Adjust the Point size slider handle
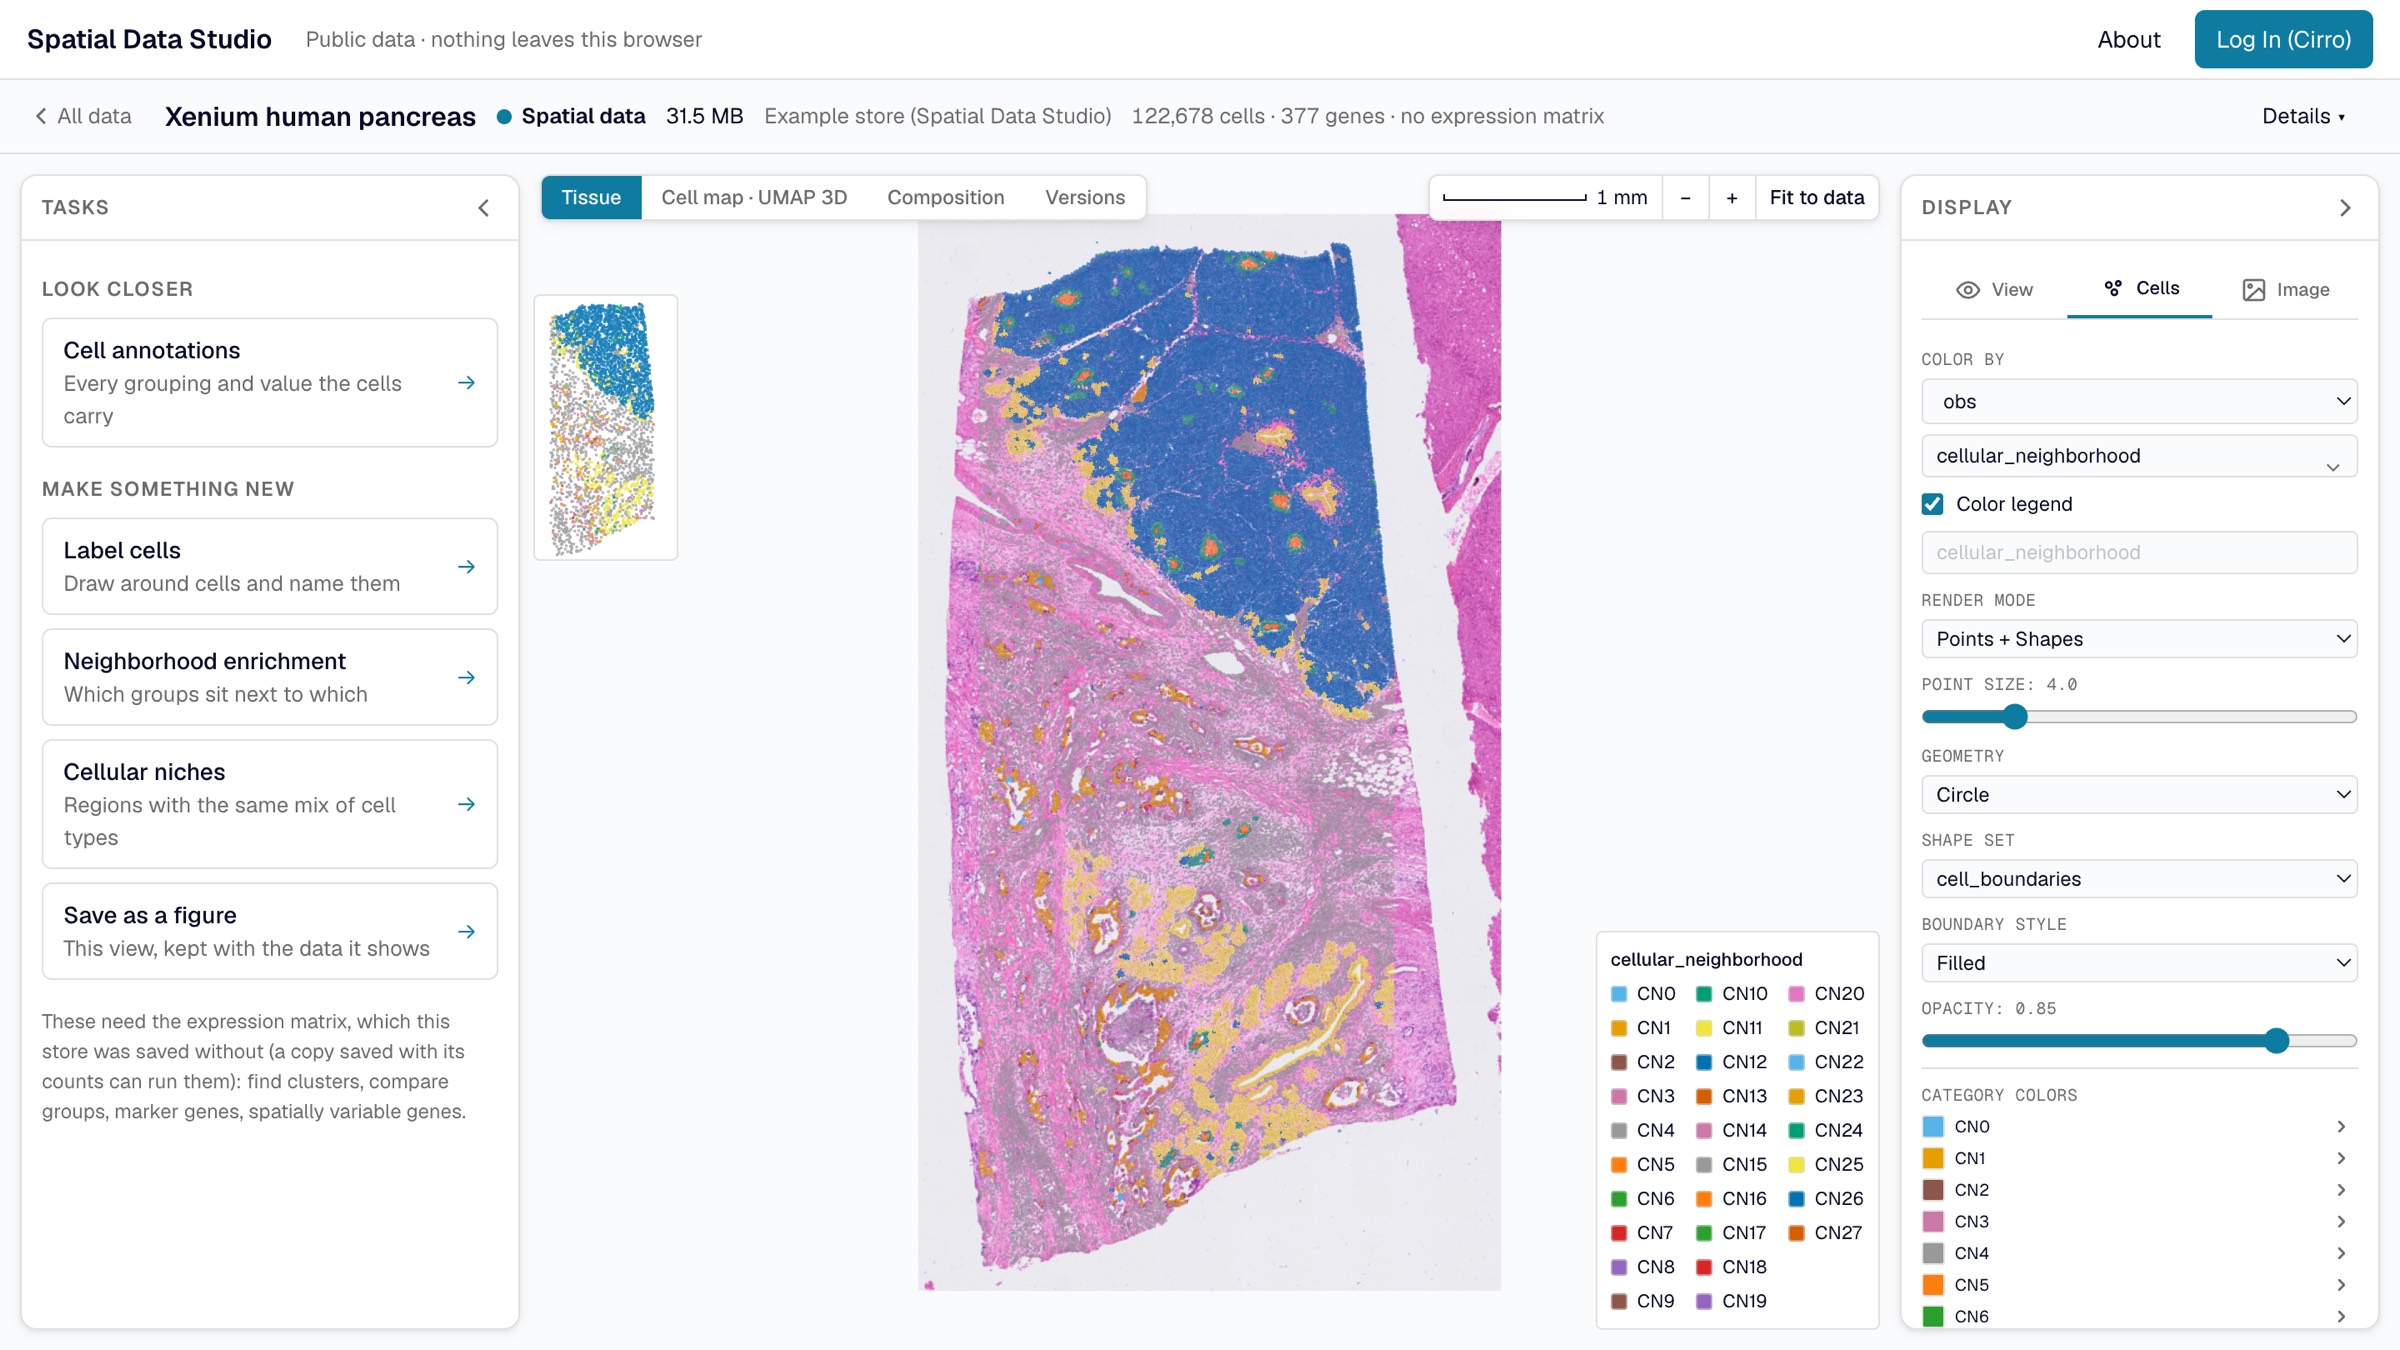Image resolution: width=2400 pixels, height=1350 pixels. (2015, 717)
